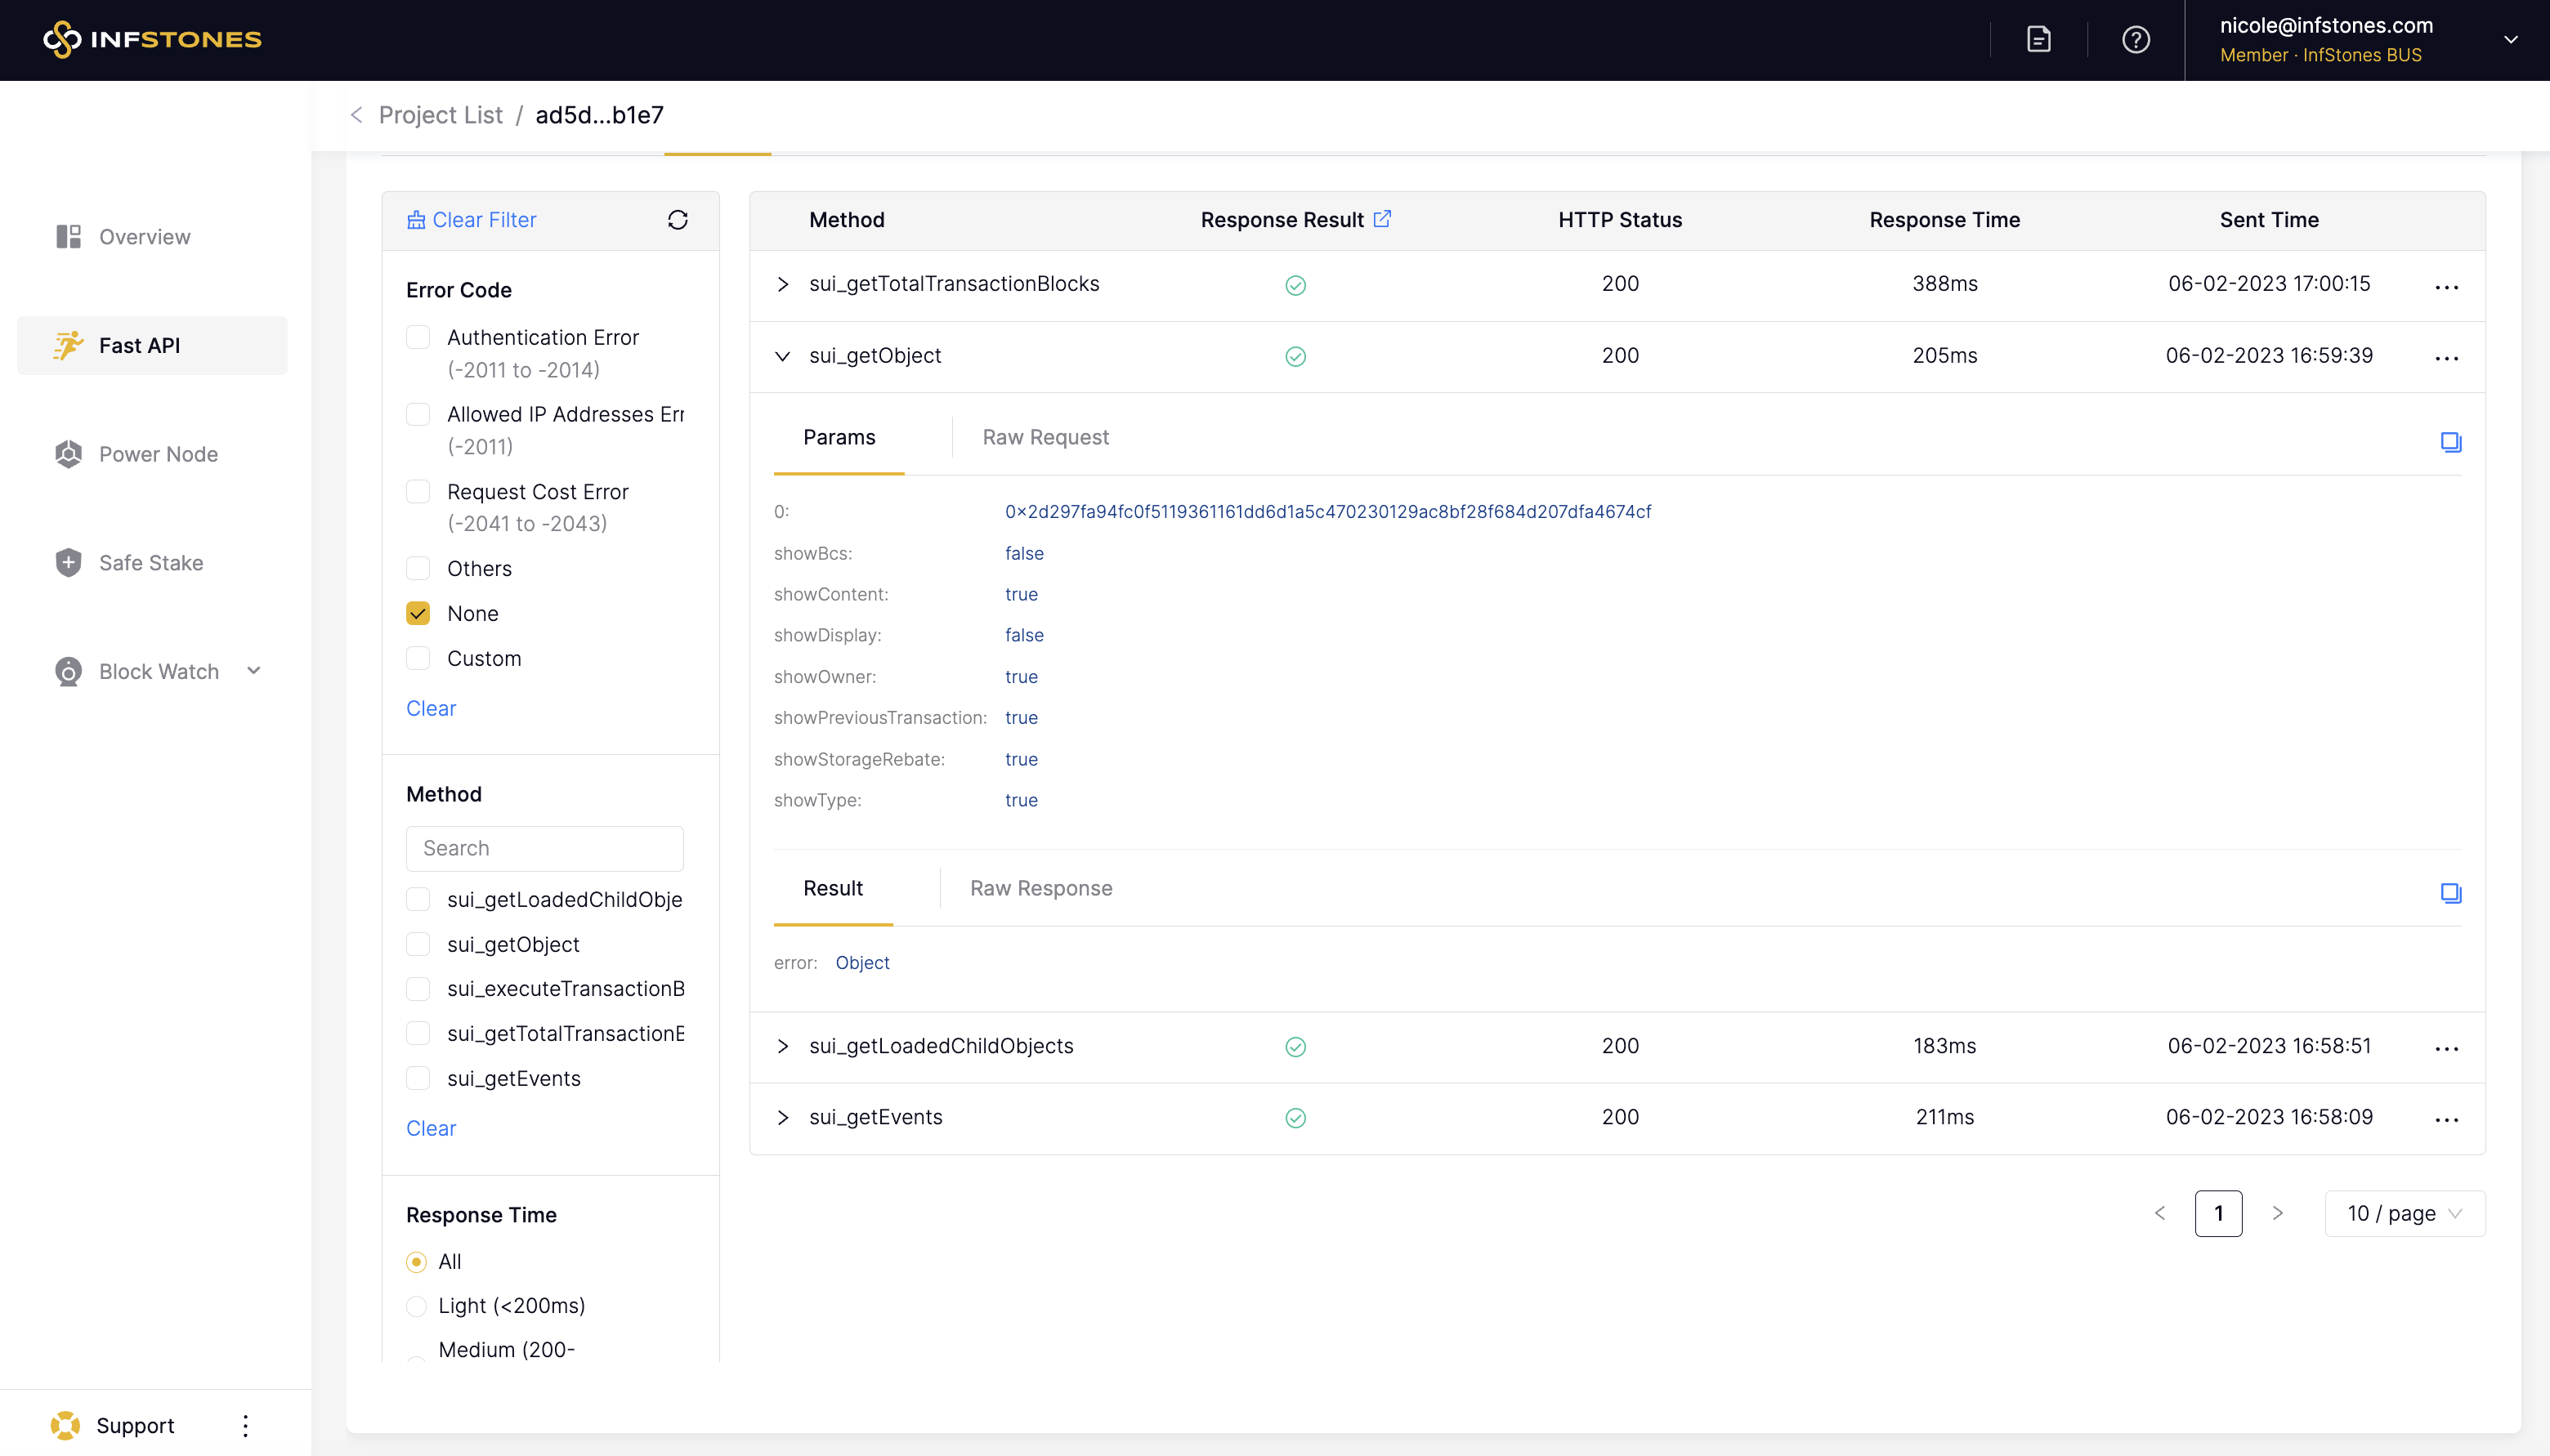Image resolution: width=2550 pixels, height=1456 pixels.
Task: Check the Authentication Error checkbox
Action: pyautogui.click(x=418, y=338)
